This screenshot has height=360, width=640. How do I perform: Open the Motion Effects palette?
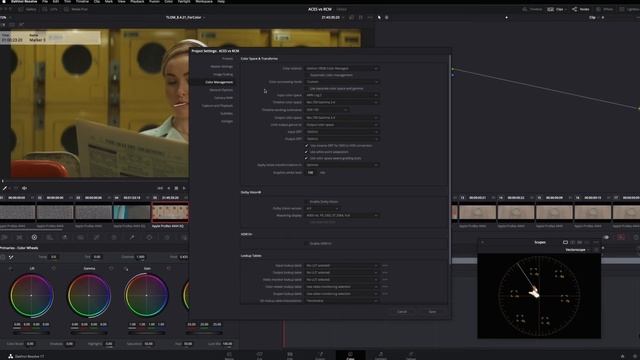point(80,237)
